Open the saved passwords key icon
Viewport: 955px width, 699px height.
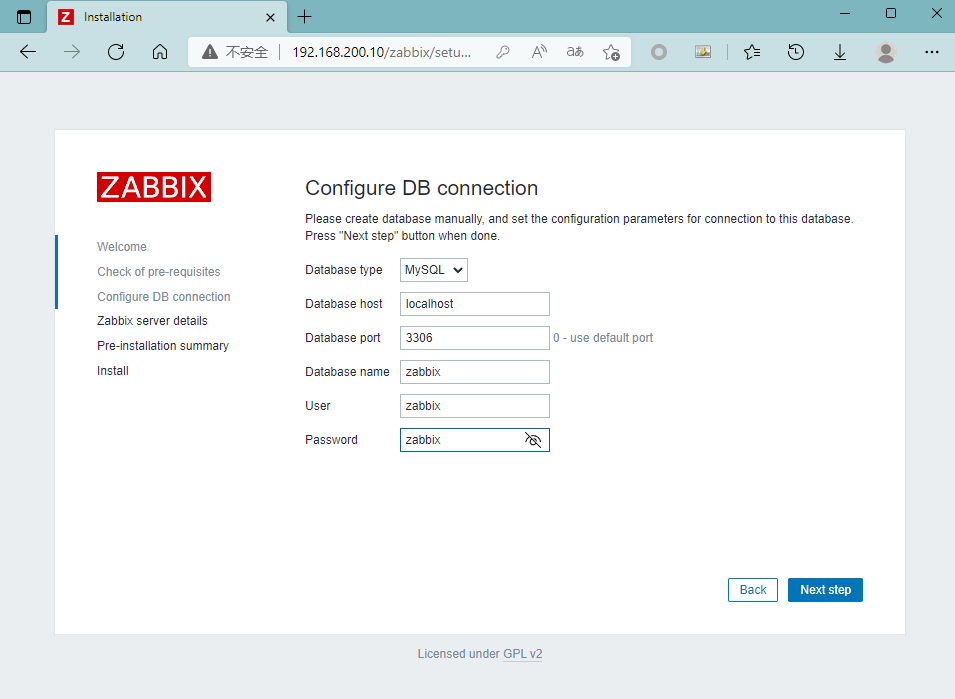pyautogui.click(x=502, y=52)
